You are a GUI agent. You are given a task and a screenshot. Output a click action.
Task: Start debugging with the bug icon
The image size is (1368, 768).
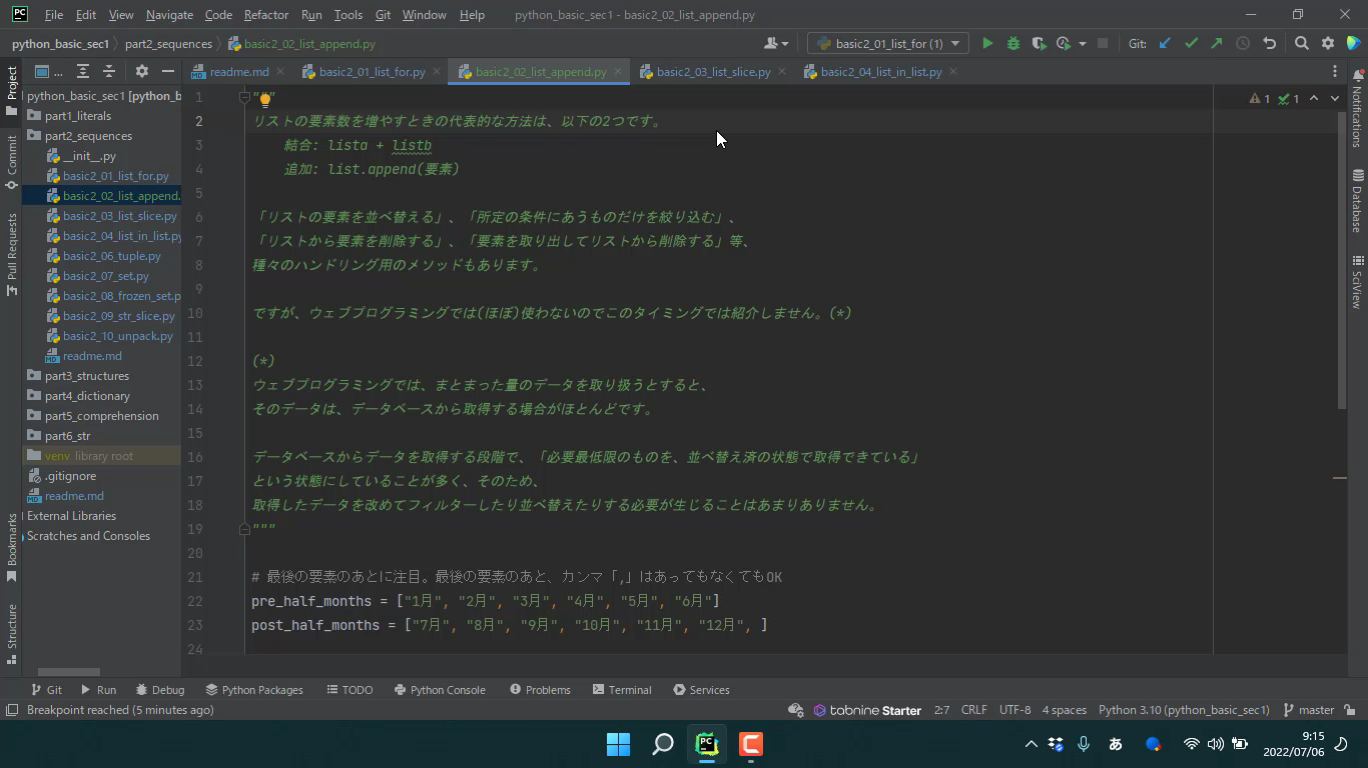[x=1013, y=44]
